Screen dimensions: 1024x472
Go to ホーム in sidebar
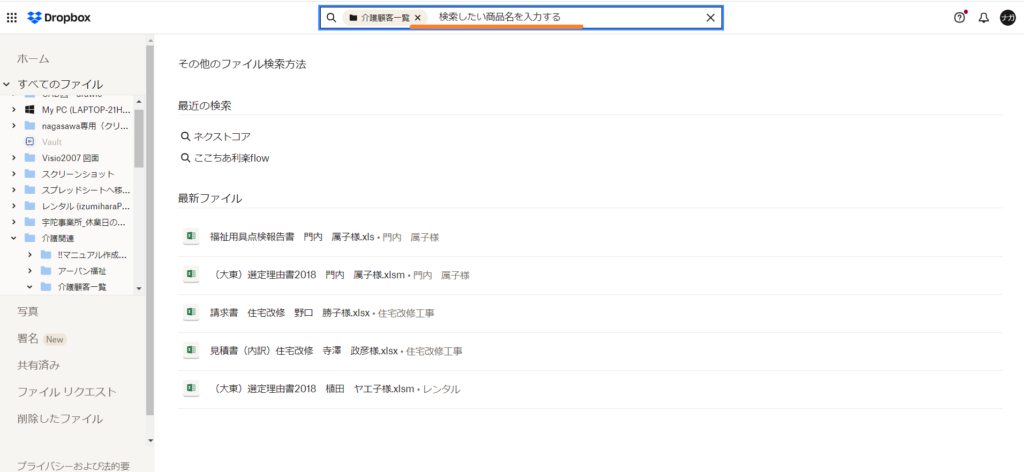click(x=33, y=59)
